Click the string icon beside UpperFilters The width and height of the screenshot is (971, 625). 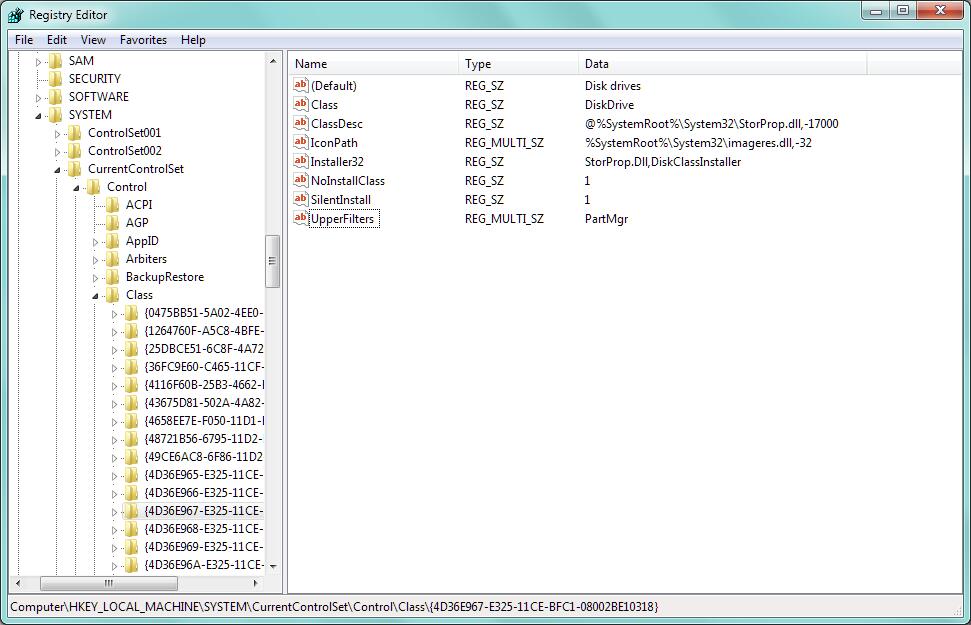[300, 218]
